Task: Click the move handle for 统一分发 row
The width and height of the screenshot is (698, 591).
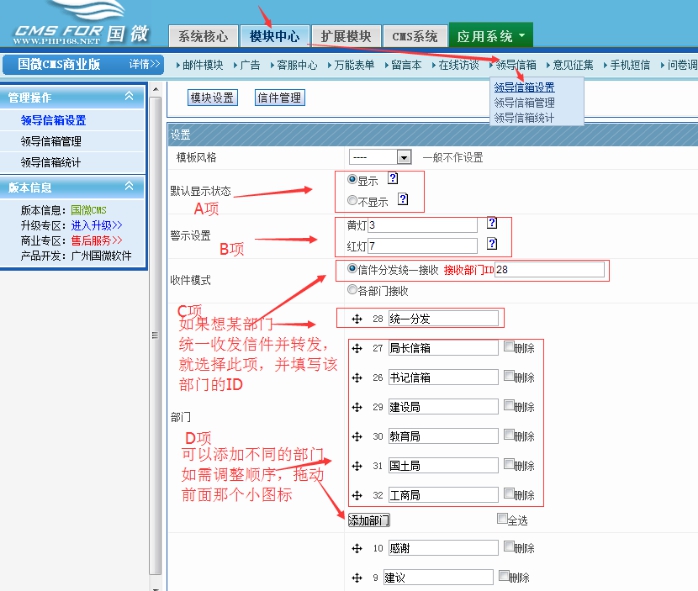Action: (357, 318)
